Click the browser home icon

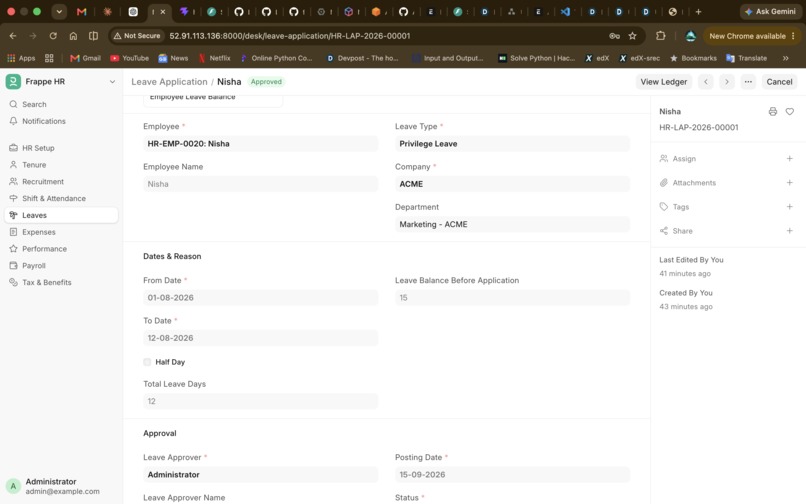(x=73, y=36)
